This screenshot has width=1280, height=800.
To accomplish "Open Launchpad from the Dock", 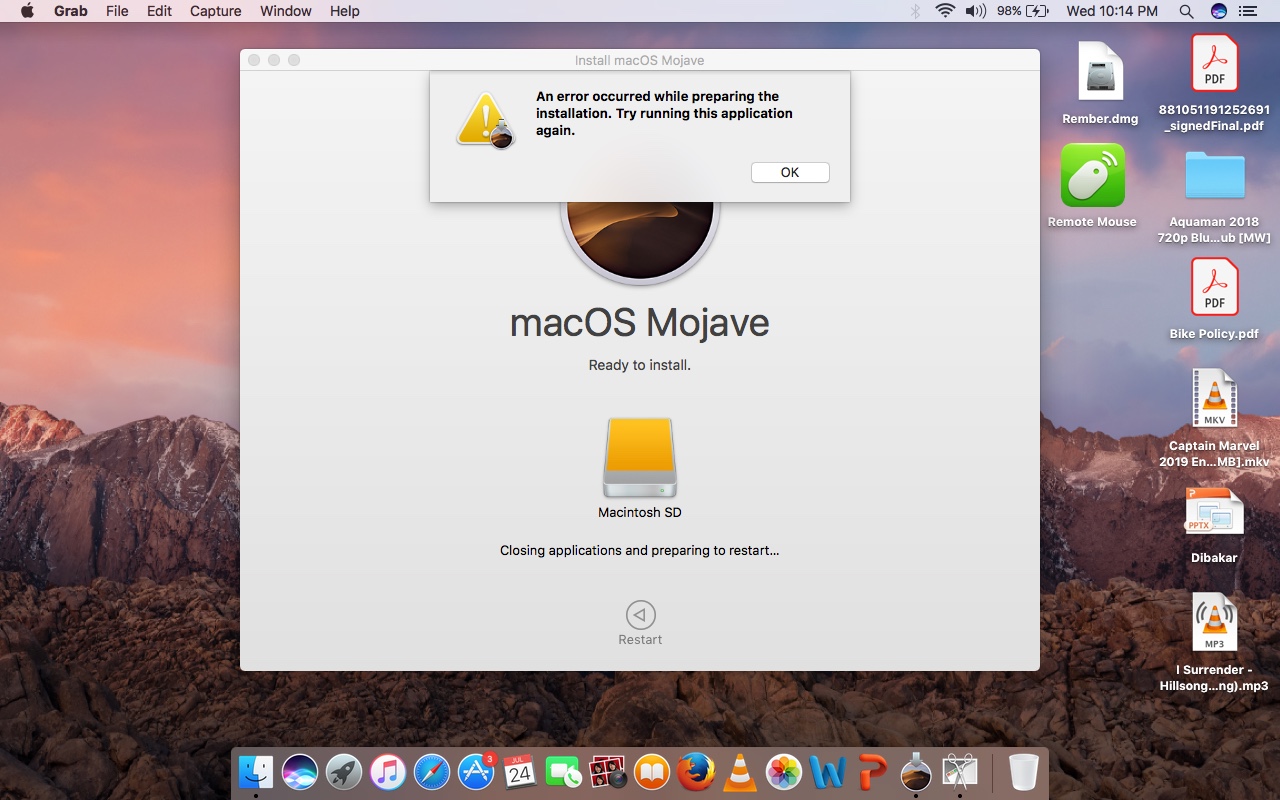I will tap(344, 772).
